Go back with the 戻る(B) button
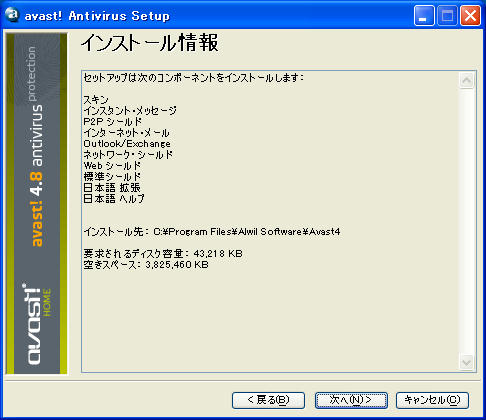Screen dimensions: 486x420 click(268, 400)
